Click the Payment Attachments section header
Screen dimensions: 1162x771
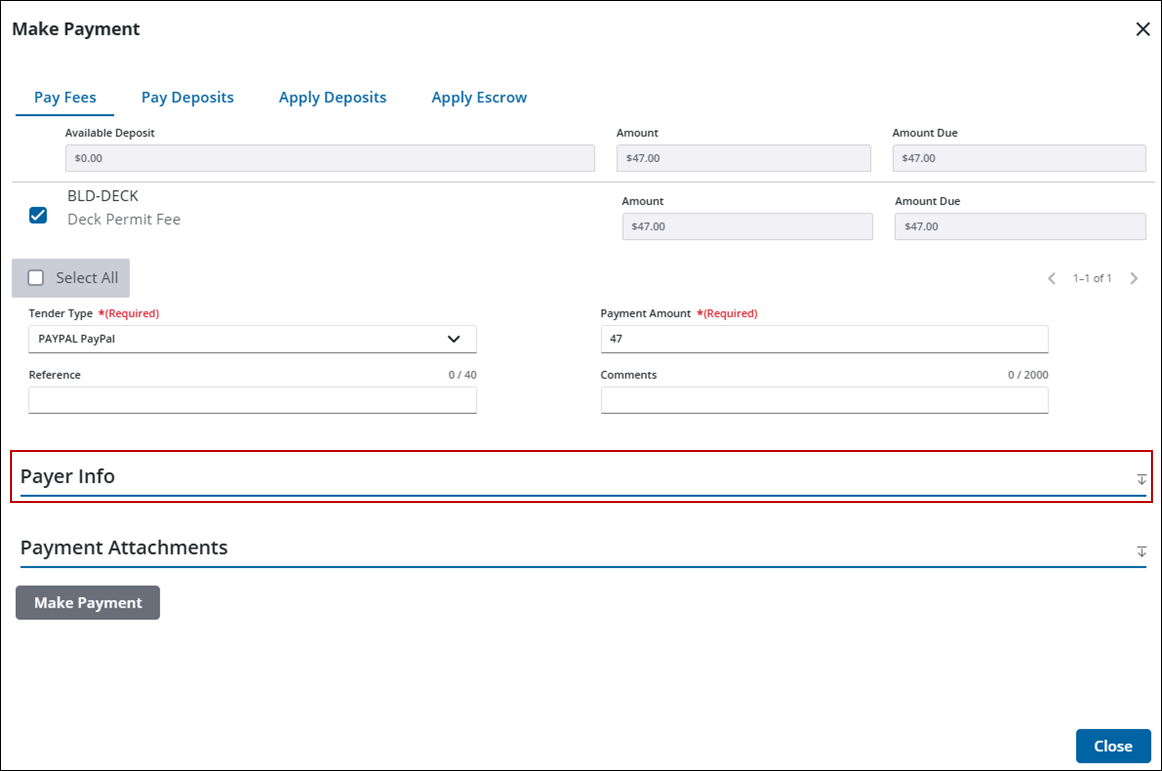coord(124,548)
